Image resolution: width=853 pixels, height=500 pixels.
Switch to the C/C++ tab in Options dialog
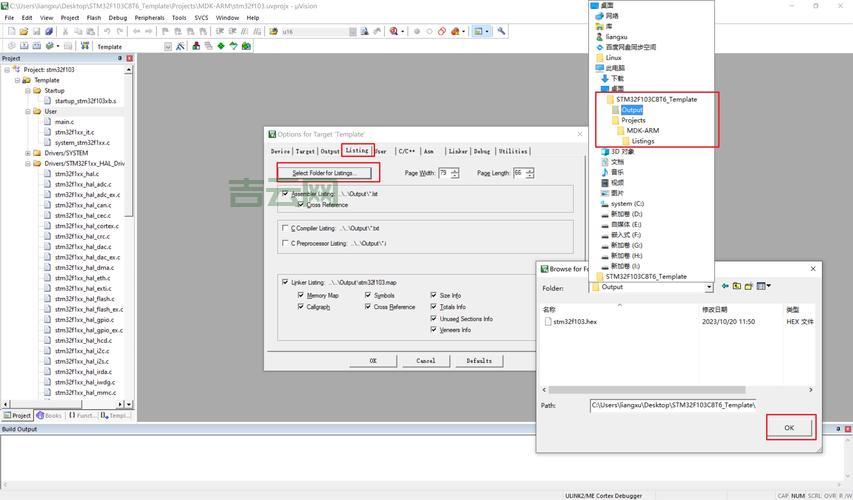[x=406, y=151]
